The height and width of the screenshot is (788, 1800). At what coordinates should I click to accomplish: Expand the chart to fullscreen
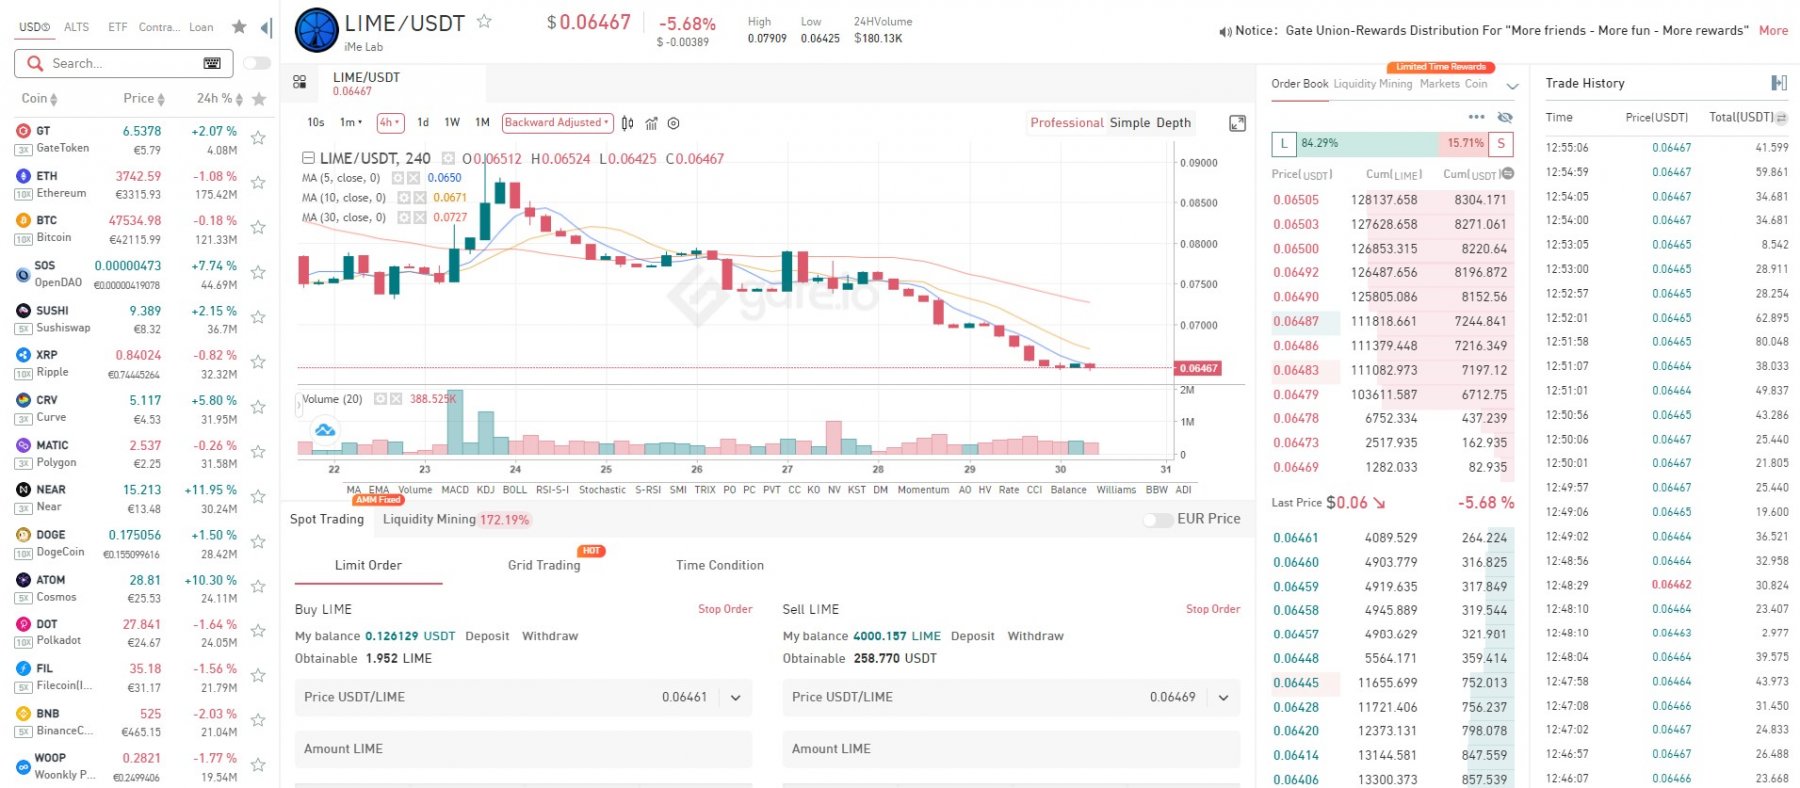1237,123
